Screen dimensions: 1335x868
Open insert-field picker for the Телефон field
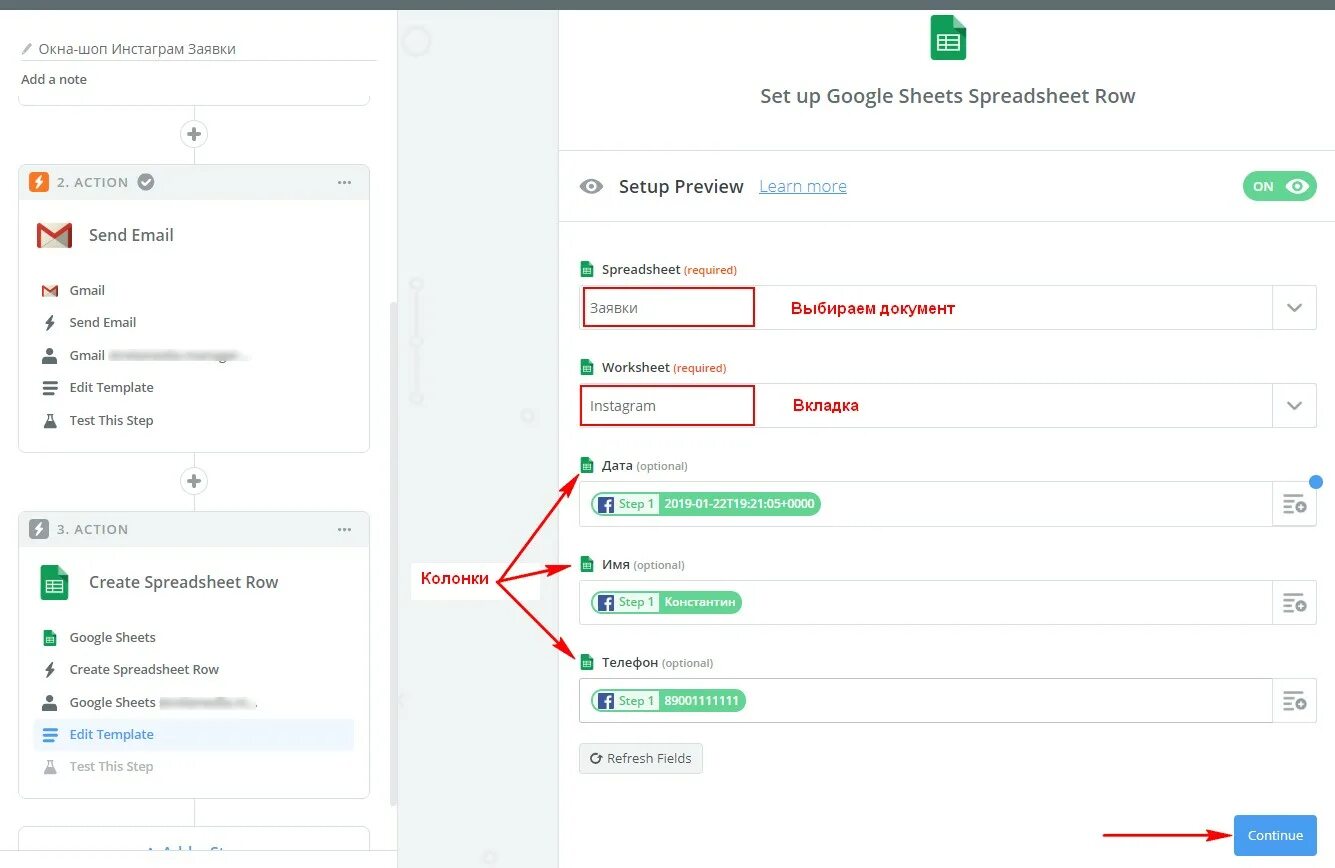click(1294, 701)
